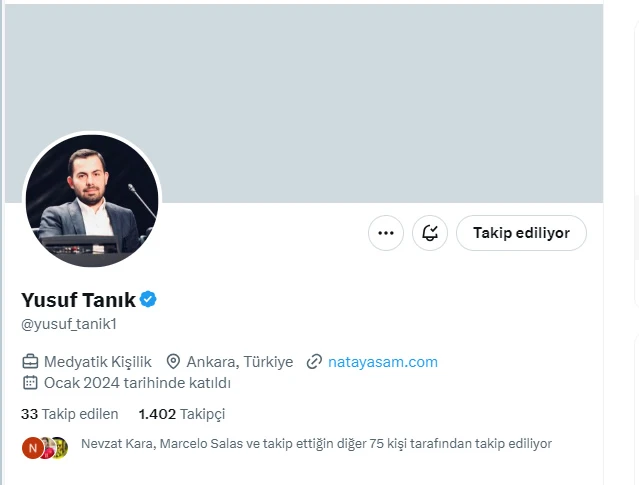Click the briefcase category icon
This screenshot has height=485, width=639.
[x=30, y=362]
